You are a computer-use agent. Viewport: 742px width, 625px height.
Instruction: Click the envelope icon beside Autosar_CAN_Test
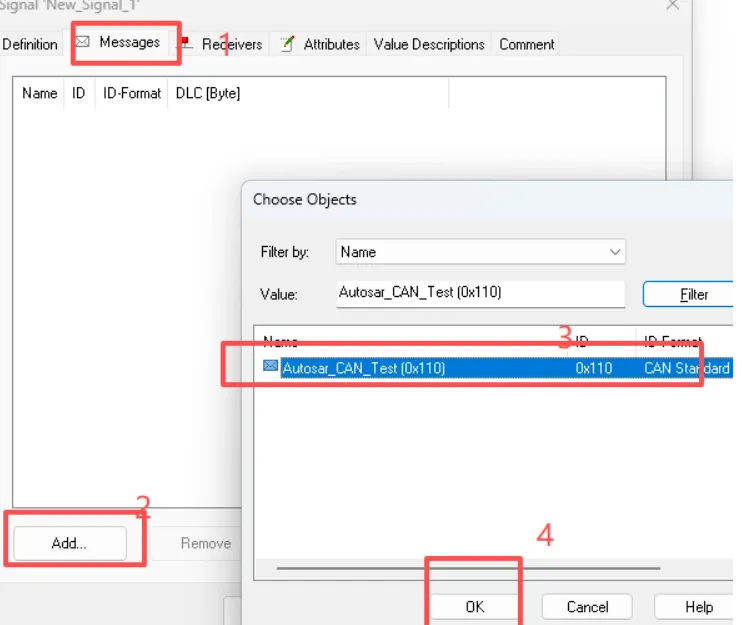[270, 367]
